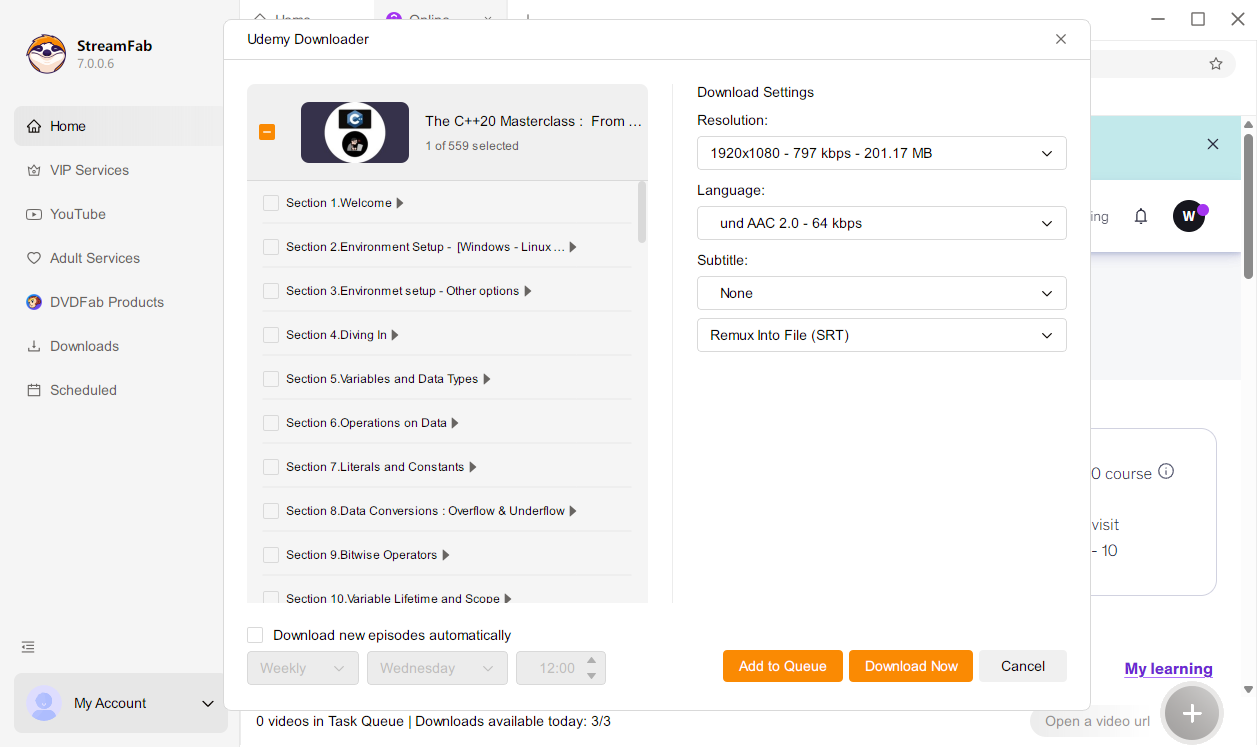Open the Resolution dropdown

pyautogui.click(x=881, y=153)
